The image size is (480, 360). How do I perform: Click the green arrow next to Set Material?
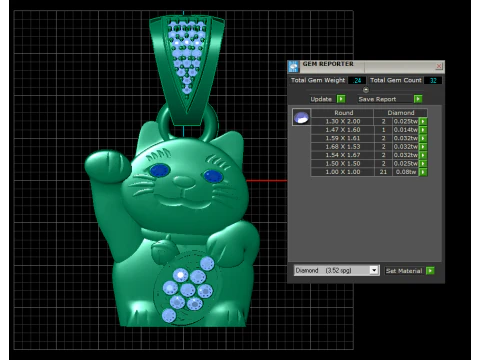pyautogui.click(x=430, y=271)
